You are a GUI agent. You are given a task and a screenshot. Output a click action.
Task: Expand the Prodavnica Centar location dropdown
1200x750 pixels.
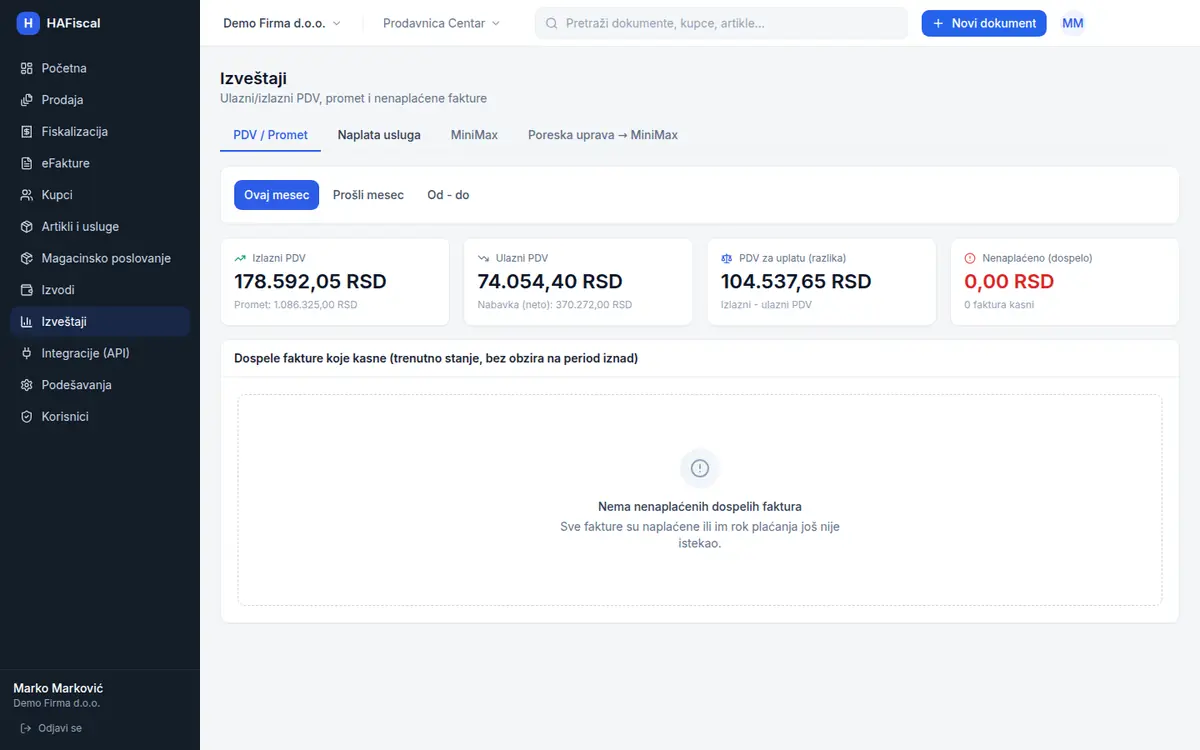click(442, 23)
